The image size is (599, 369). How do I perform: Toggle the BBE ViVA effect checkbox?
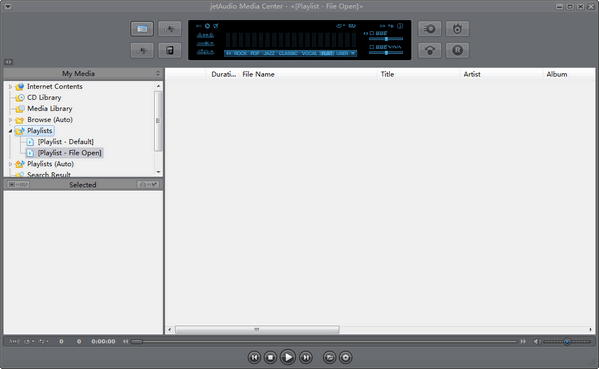[x=372, y=47]
